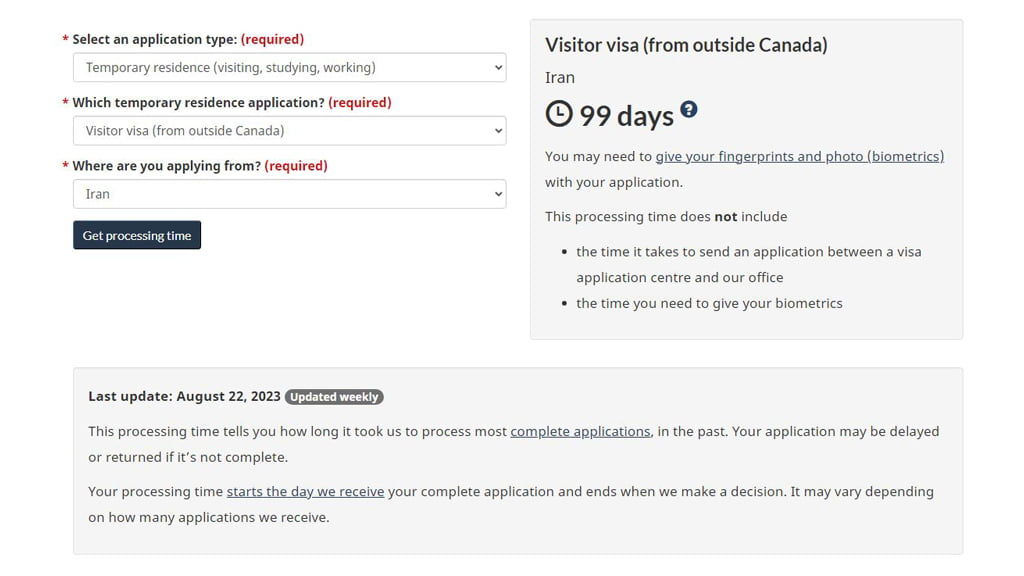Viewport: 1024px width, 576px height.
Task: Click the Updated weekly badge
Action: coord(334,397)
